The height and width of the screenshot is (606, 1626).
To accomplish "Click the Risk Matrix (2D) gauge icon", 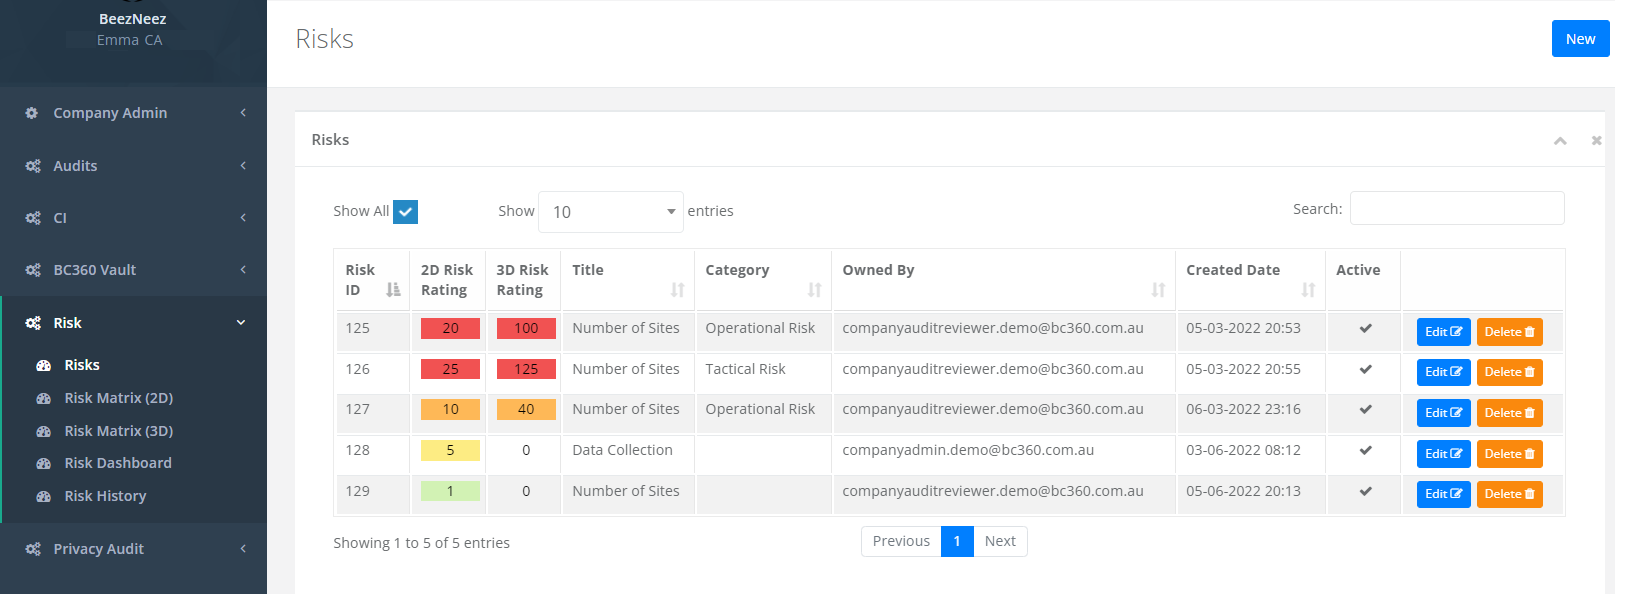I will tap(44, 398).
